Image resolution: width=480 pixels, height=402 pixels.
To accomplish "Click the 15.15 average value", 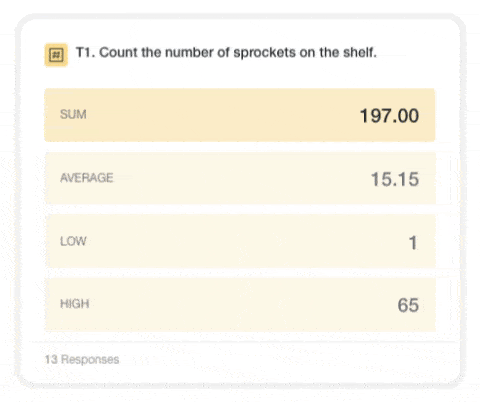I will pos(395,179).
